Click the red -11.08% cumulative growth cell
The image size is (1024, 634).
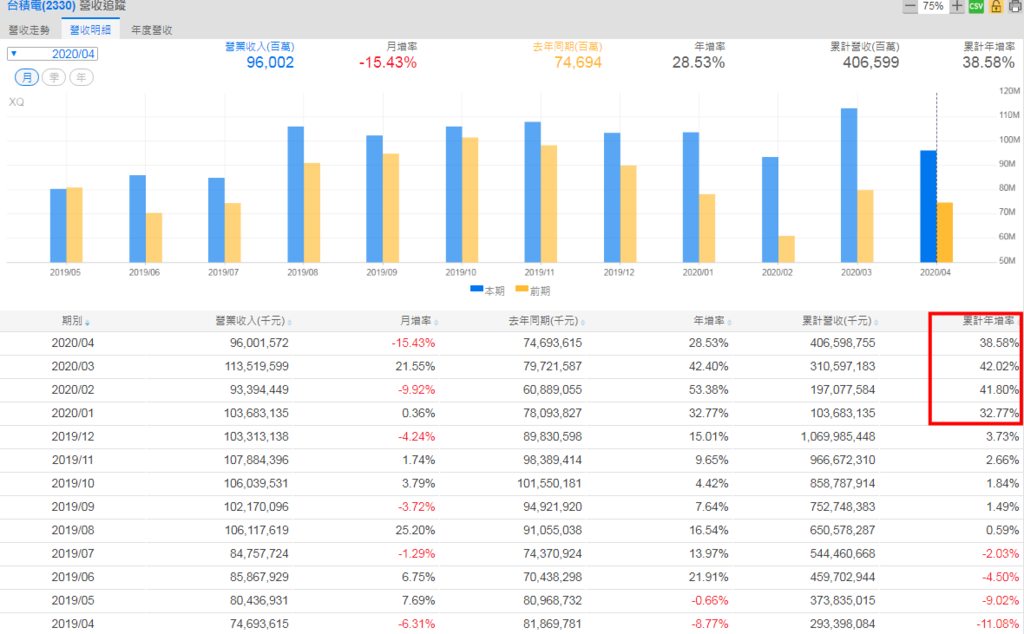pyautogui.click(x=997, y=624)
